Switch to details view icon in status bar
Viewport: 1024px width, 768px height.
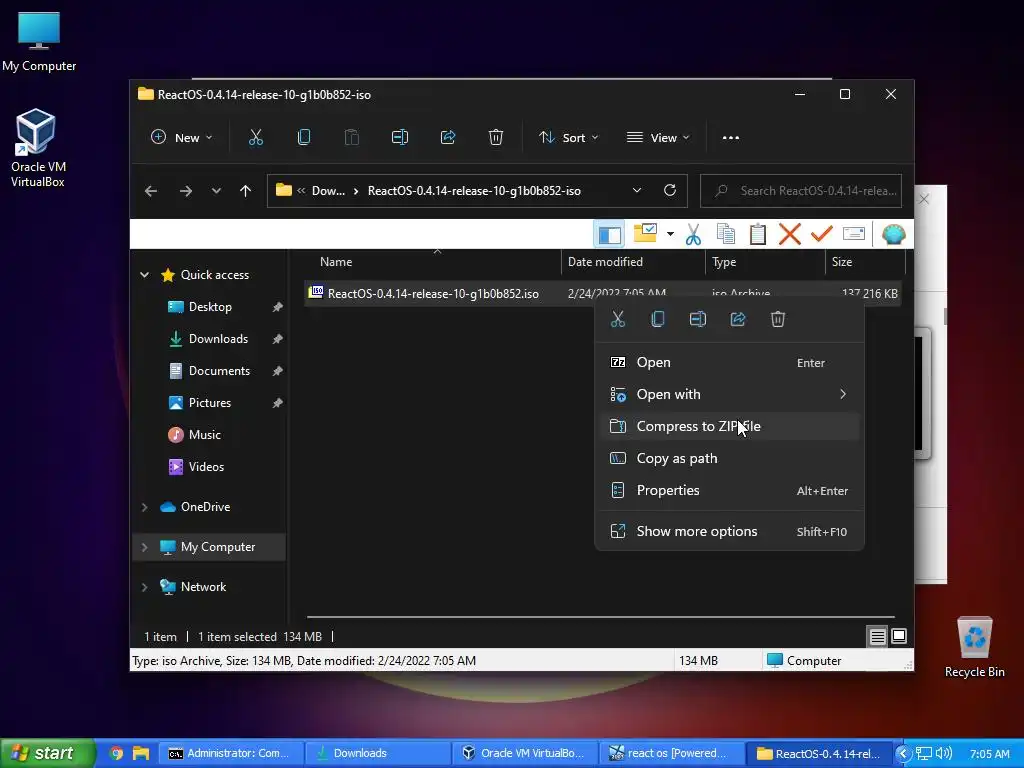[x=877, y=636]
